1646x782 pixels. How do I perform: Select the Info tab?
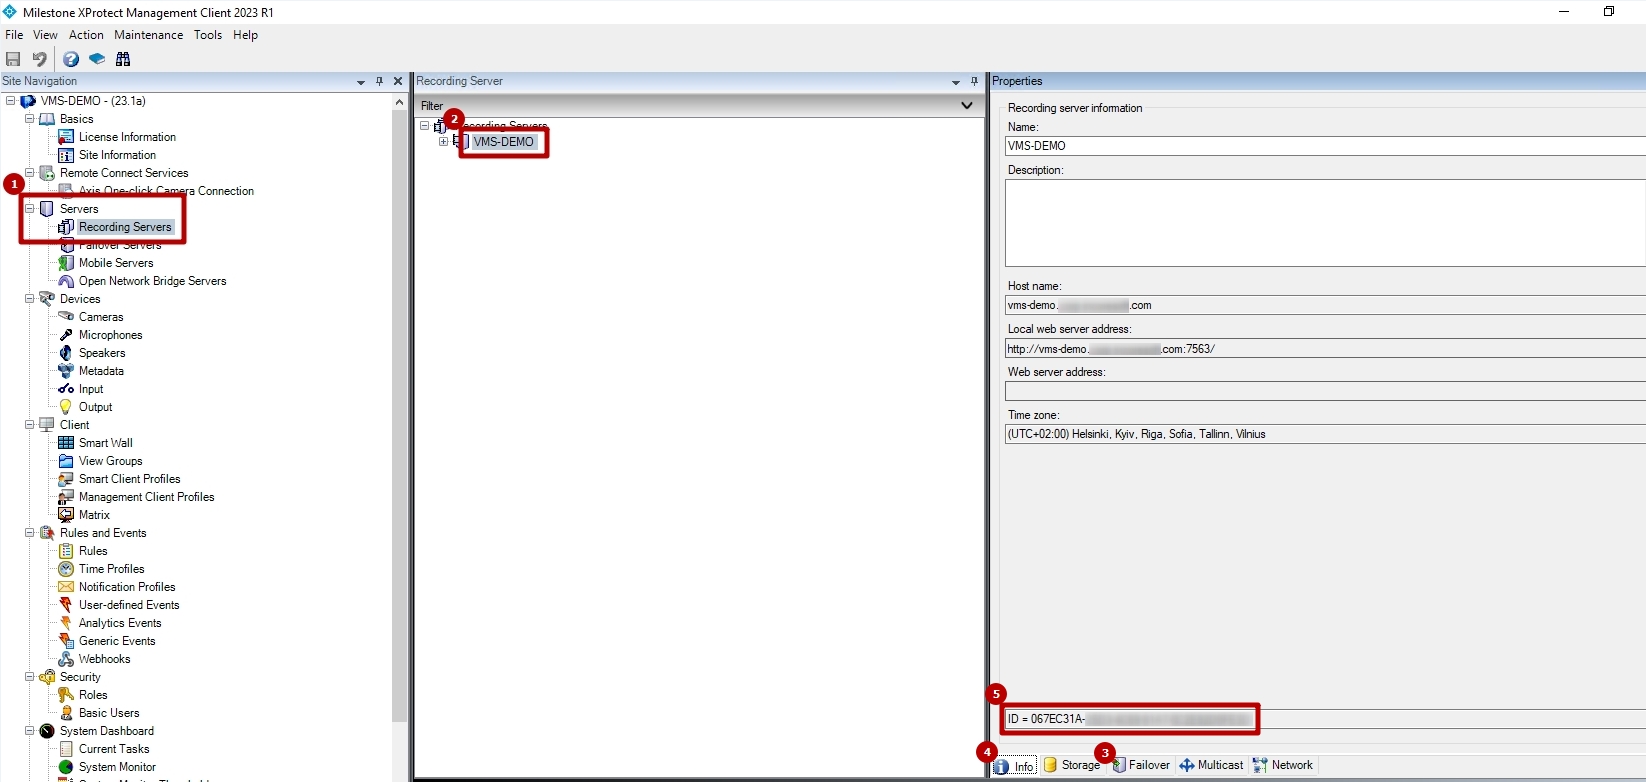click(1014, 766)
